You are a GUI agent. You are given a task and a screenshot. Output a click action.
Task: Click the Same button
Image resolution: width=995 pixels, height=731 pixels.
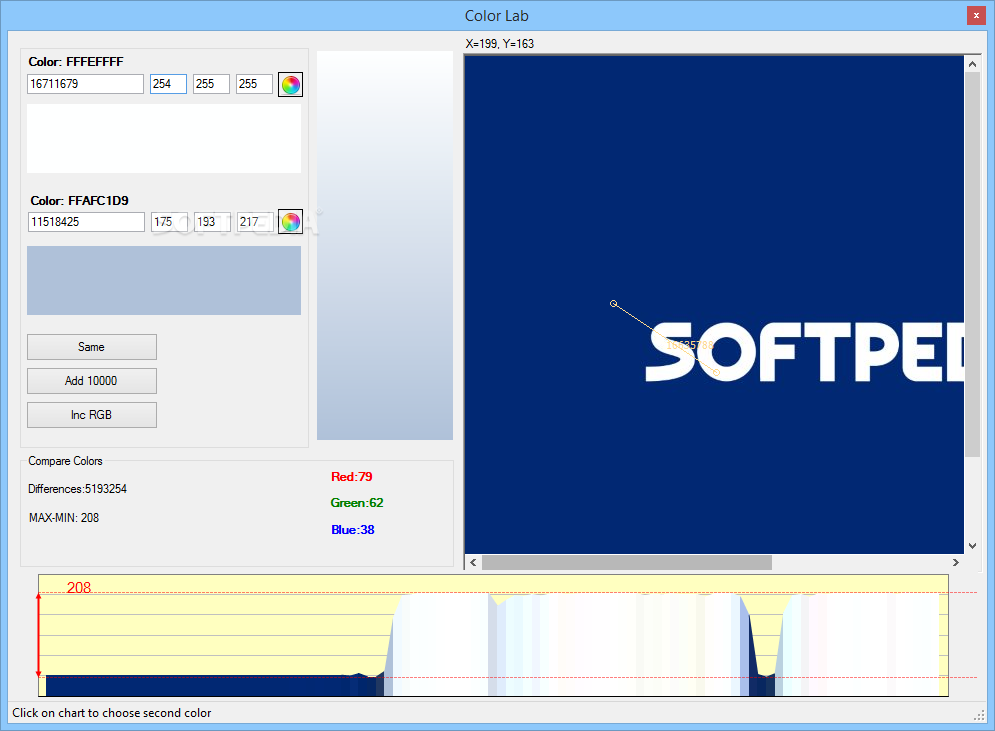[x=92, y=347]
